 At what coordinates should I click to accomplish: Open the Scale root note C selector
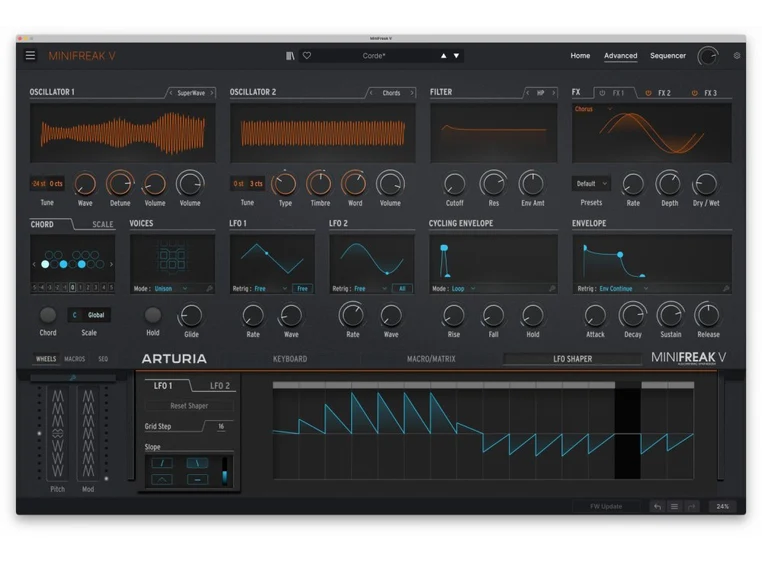[75, 315]
